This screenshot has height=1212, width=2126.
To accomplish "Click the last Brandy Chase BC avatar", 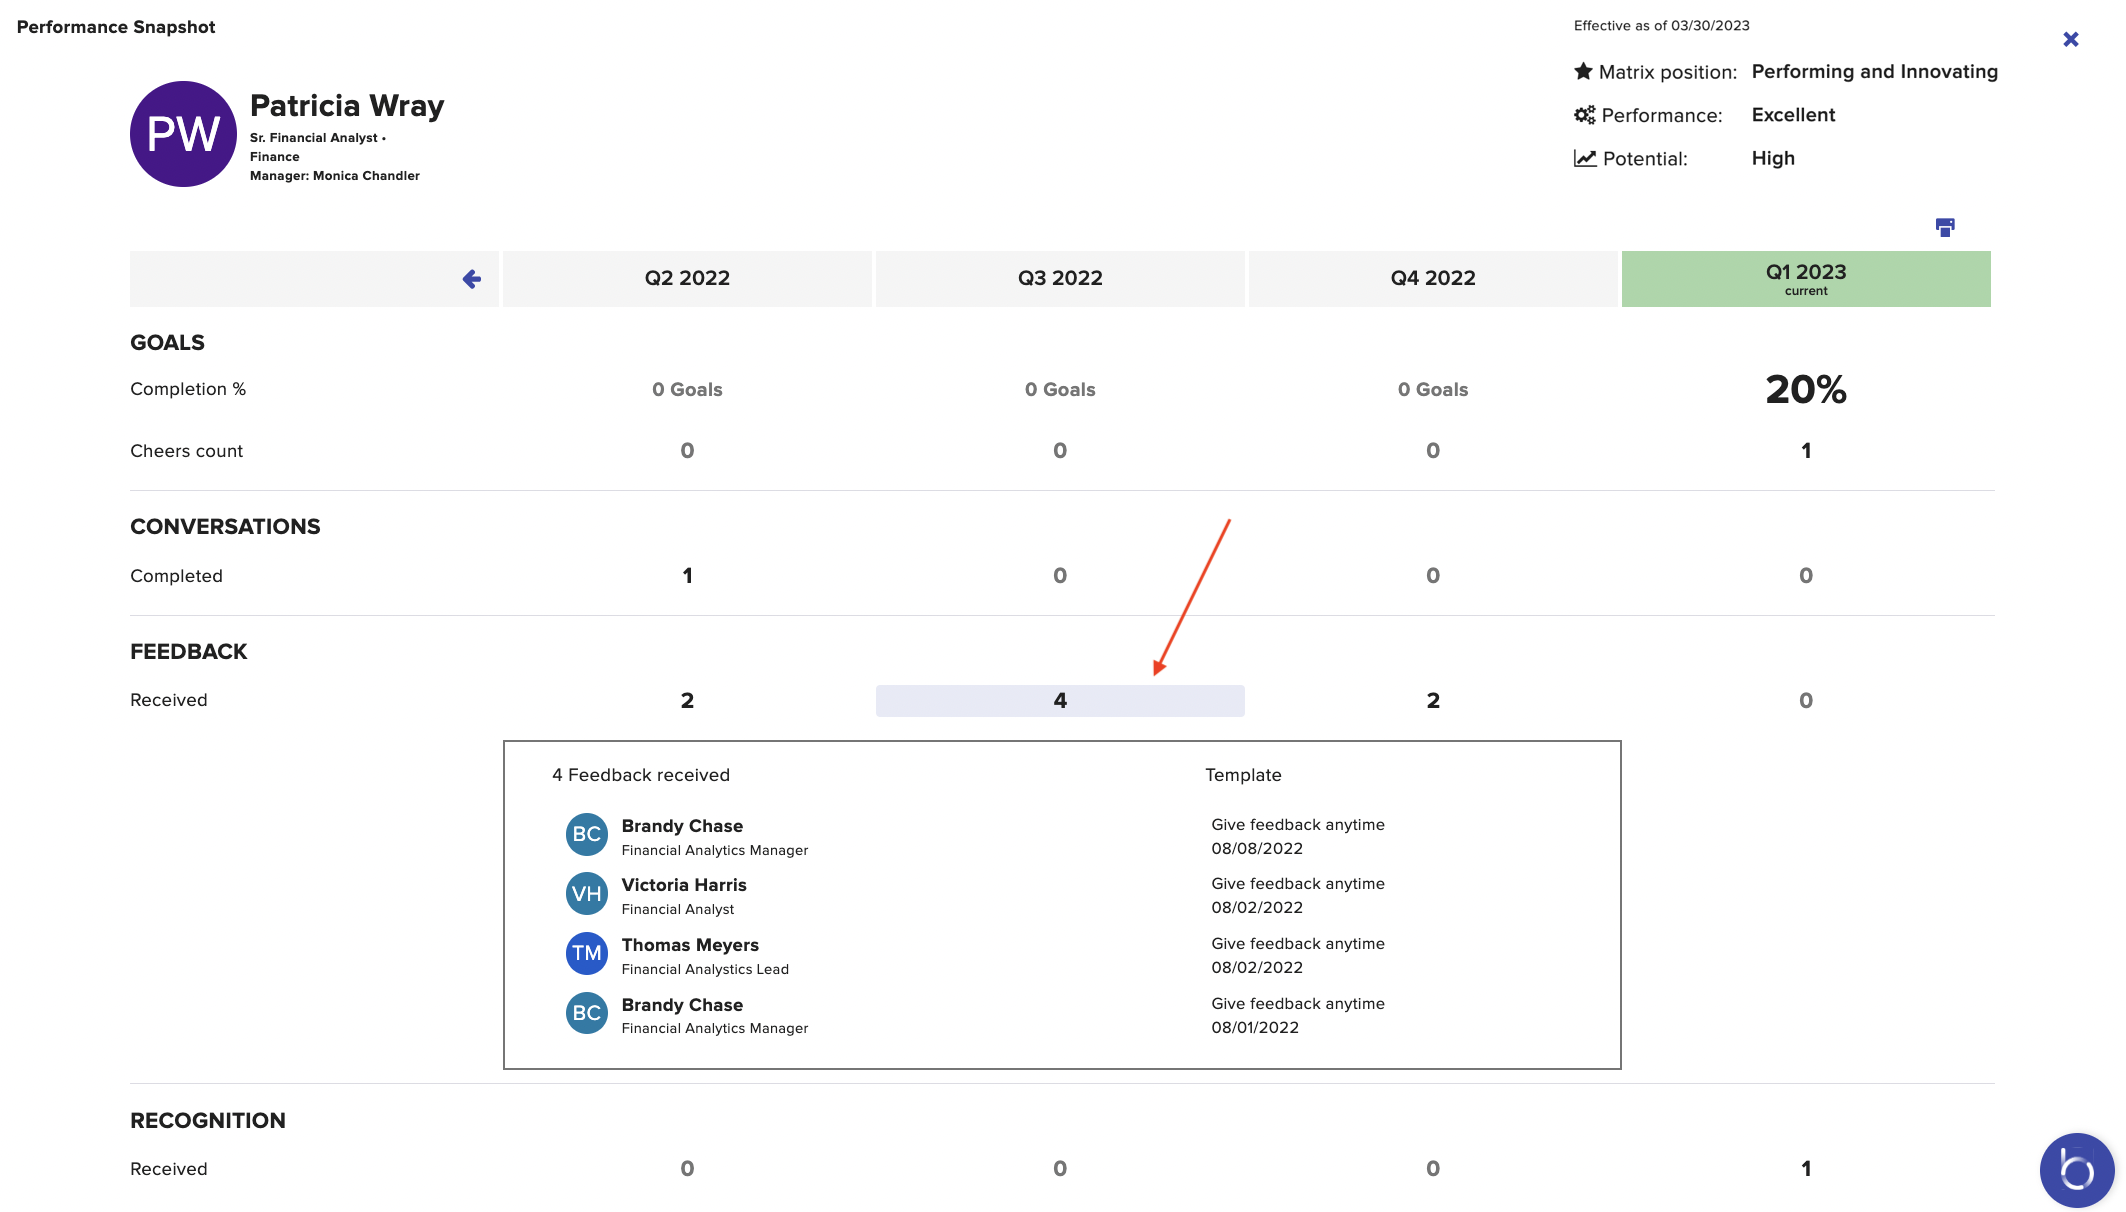I will pyautogui.click(x=587, y=1013).
